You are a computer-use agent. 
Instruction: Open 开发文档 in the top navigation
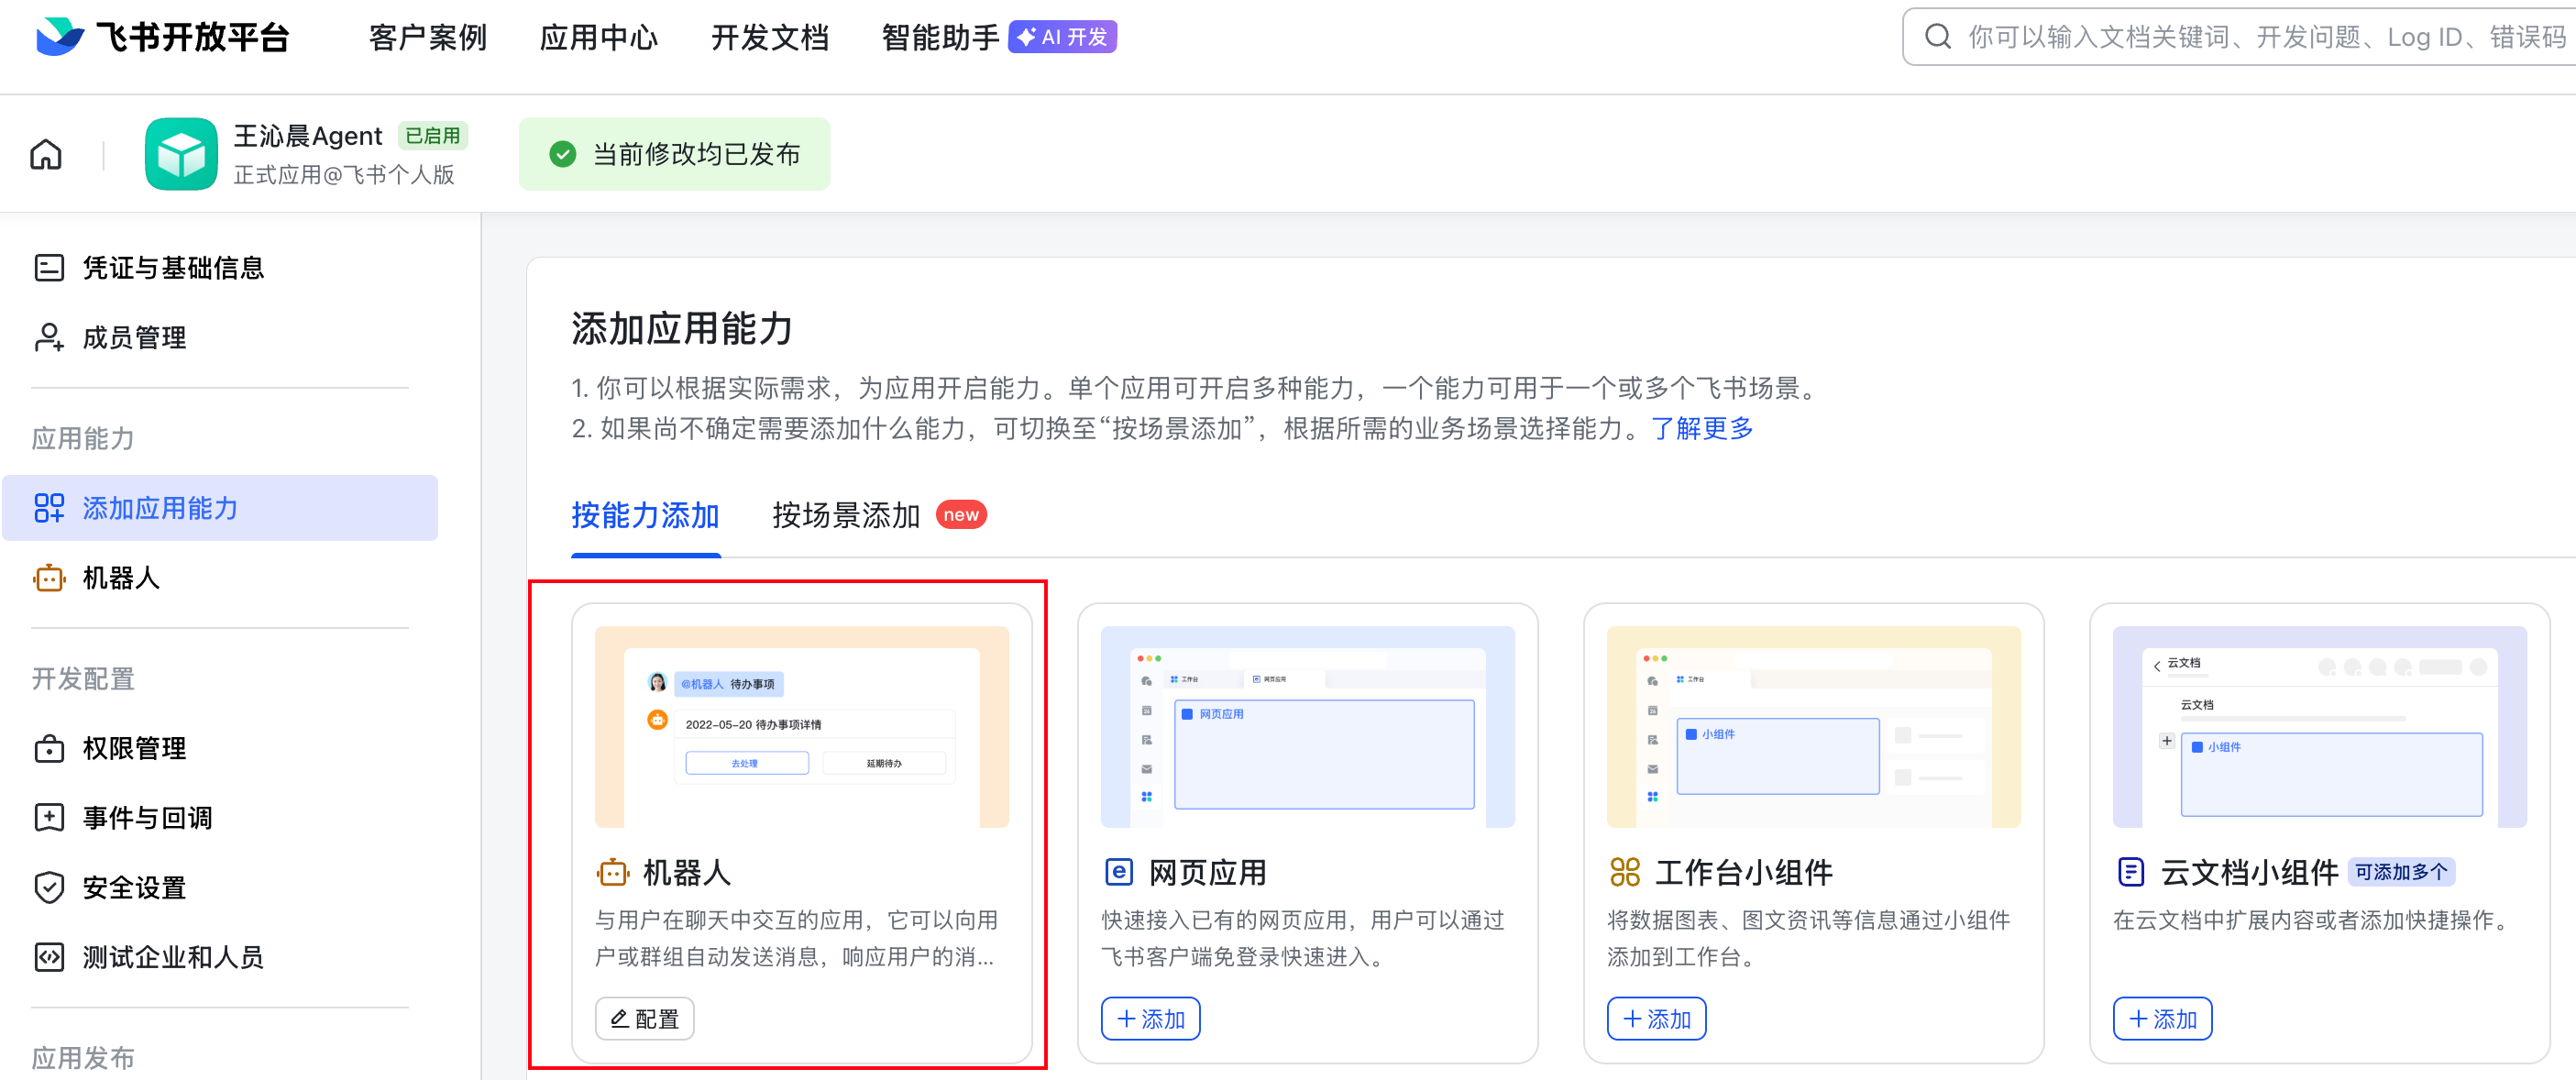coord(770,37)
